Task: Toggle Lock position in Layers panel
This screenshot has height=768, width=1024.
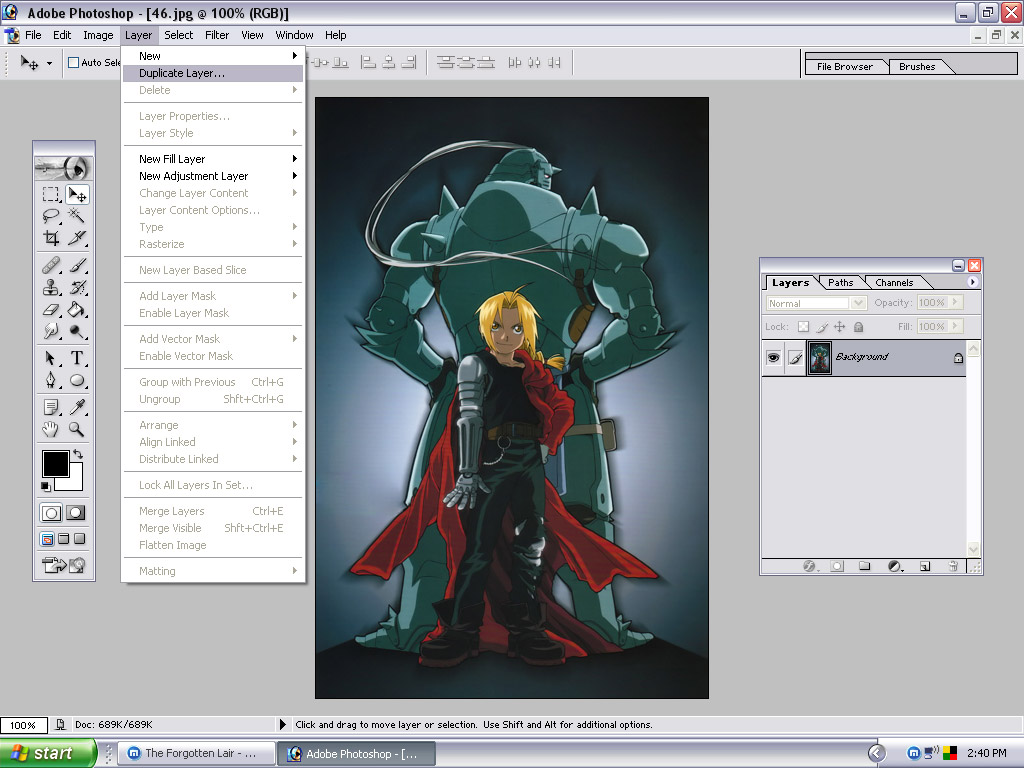Action: click(840, 327)
